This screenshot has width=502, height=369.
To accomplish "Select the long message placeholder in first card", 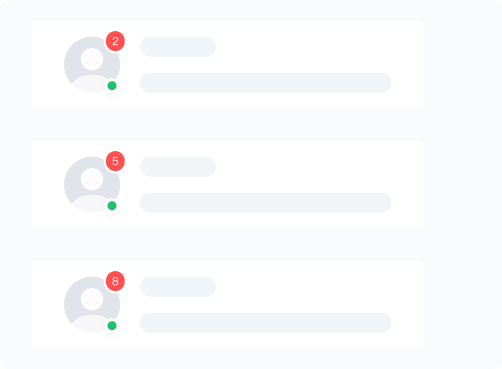I will coord(265,83).
